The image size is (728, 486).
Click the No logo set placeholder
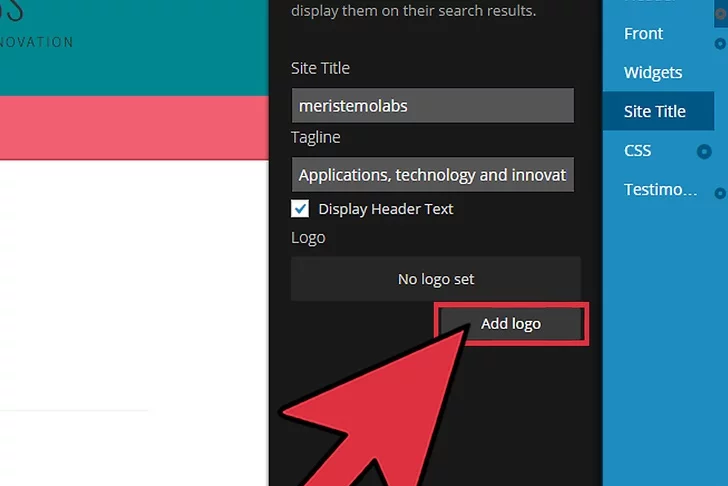coord(435,279)
